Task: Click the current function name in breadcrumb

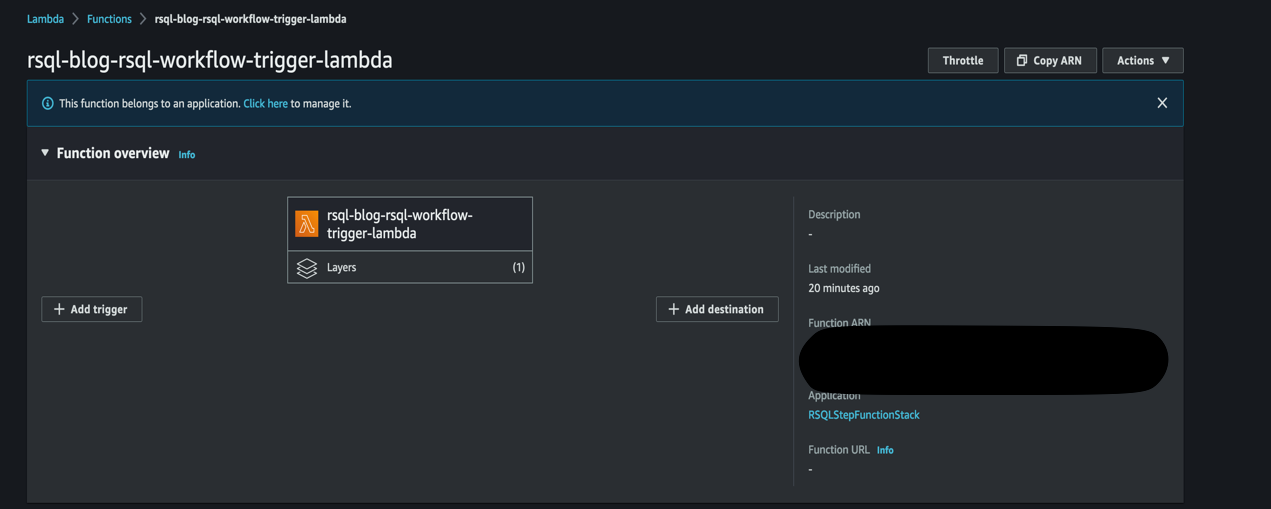Action: (250, 19)
